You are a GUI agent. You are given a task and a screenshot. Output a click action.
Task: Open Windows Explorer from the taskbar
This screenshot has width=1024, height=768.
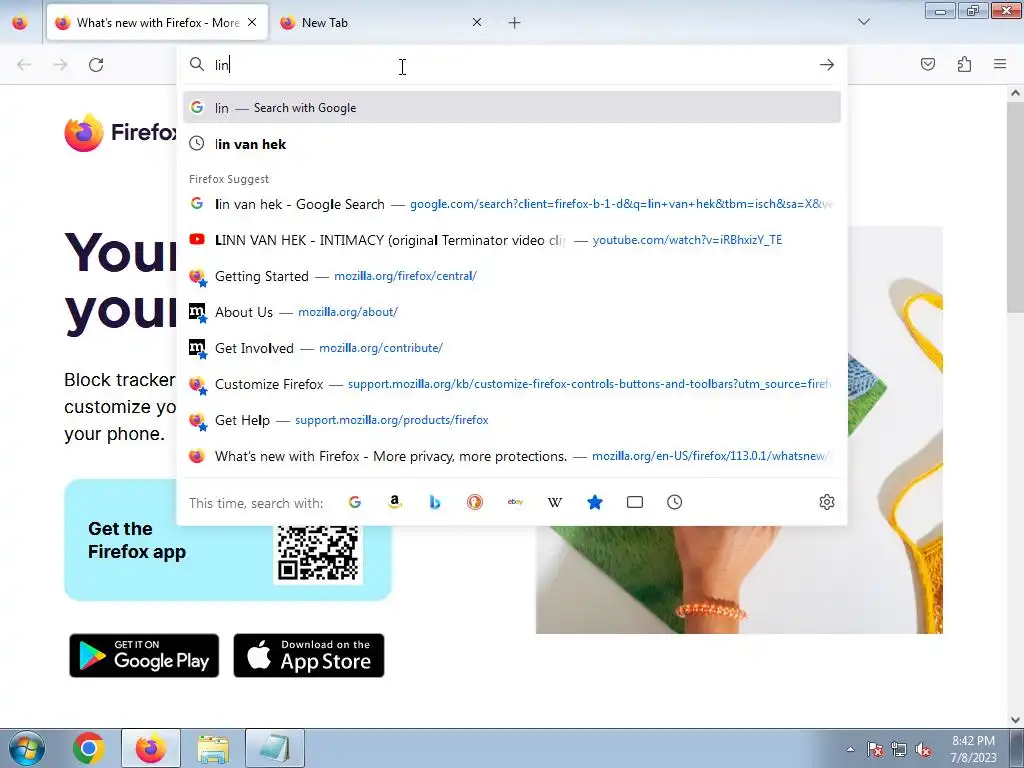(214, 748)
